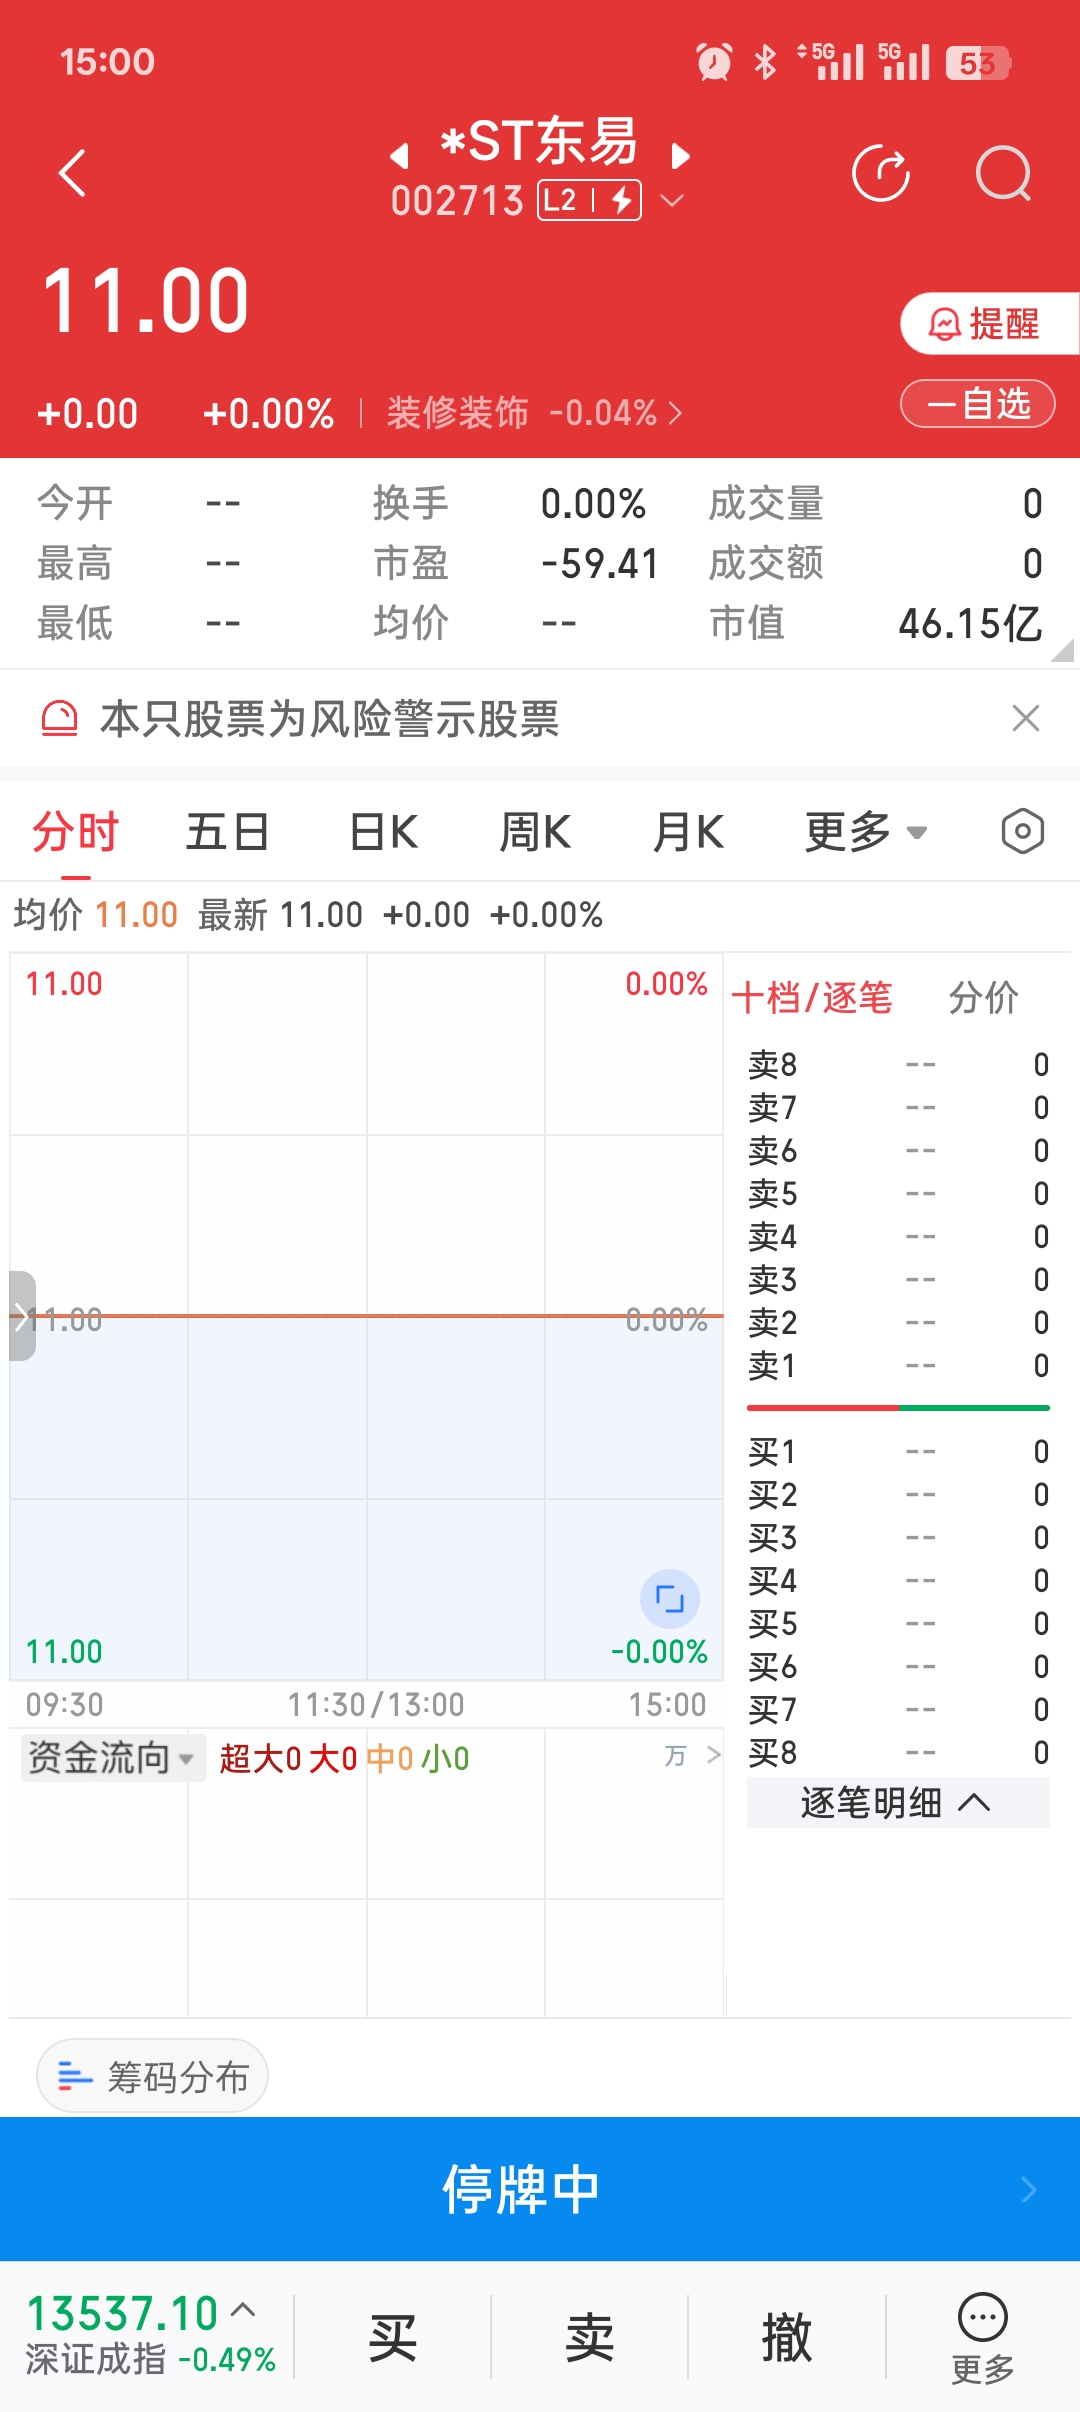The height and width of the screenshot is (2412, 1080).
Task: Tap the 卖1 order book row
Action: tap(898, 1365)
